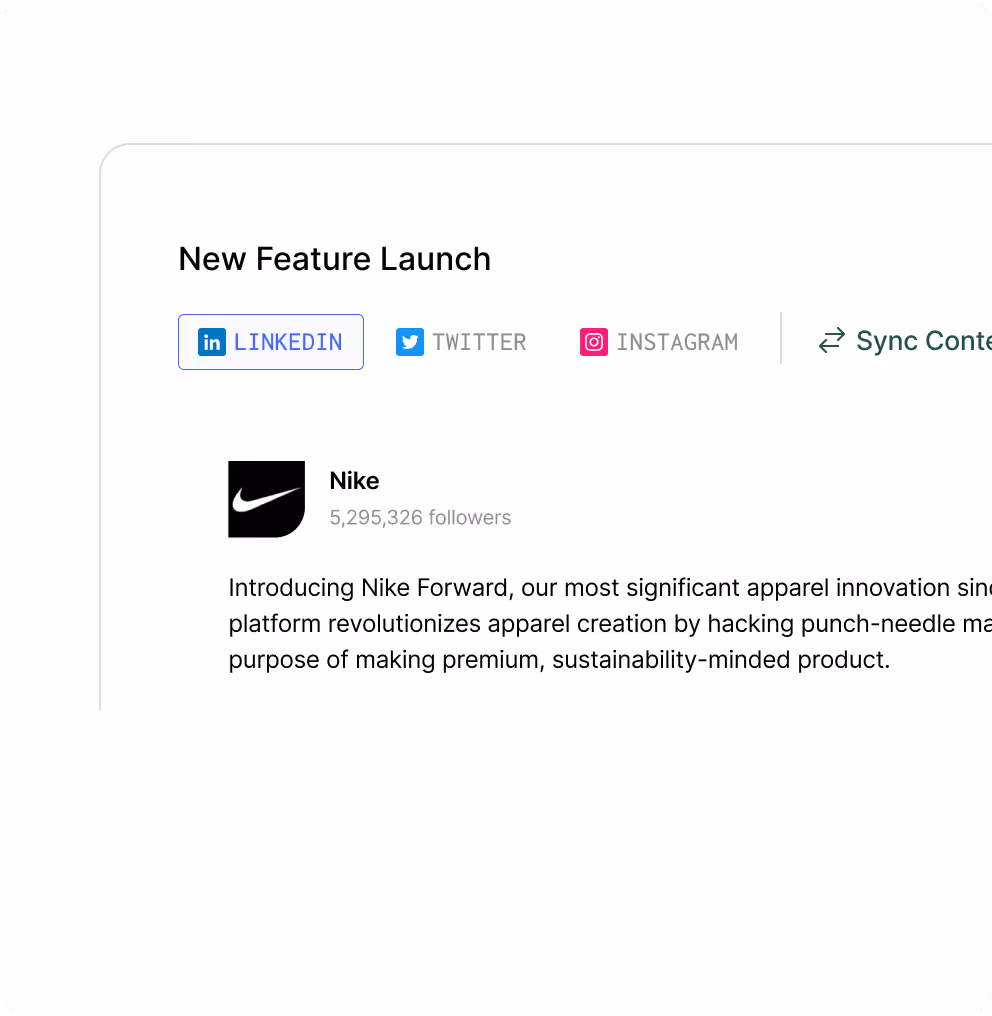Click the vertical divider before Sync Content
Screen dimensions: 992x1016
(x=781, y=338)
